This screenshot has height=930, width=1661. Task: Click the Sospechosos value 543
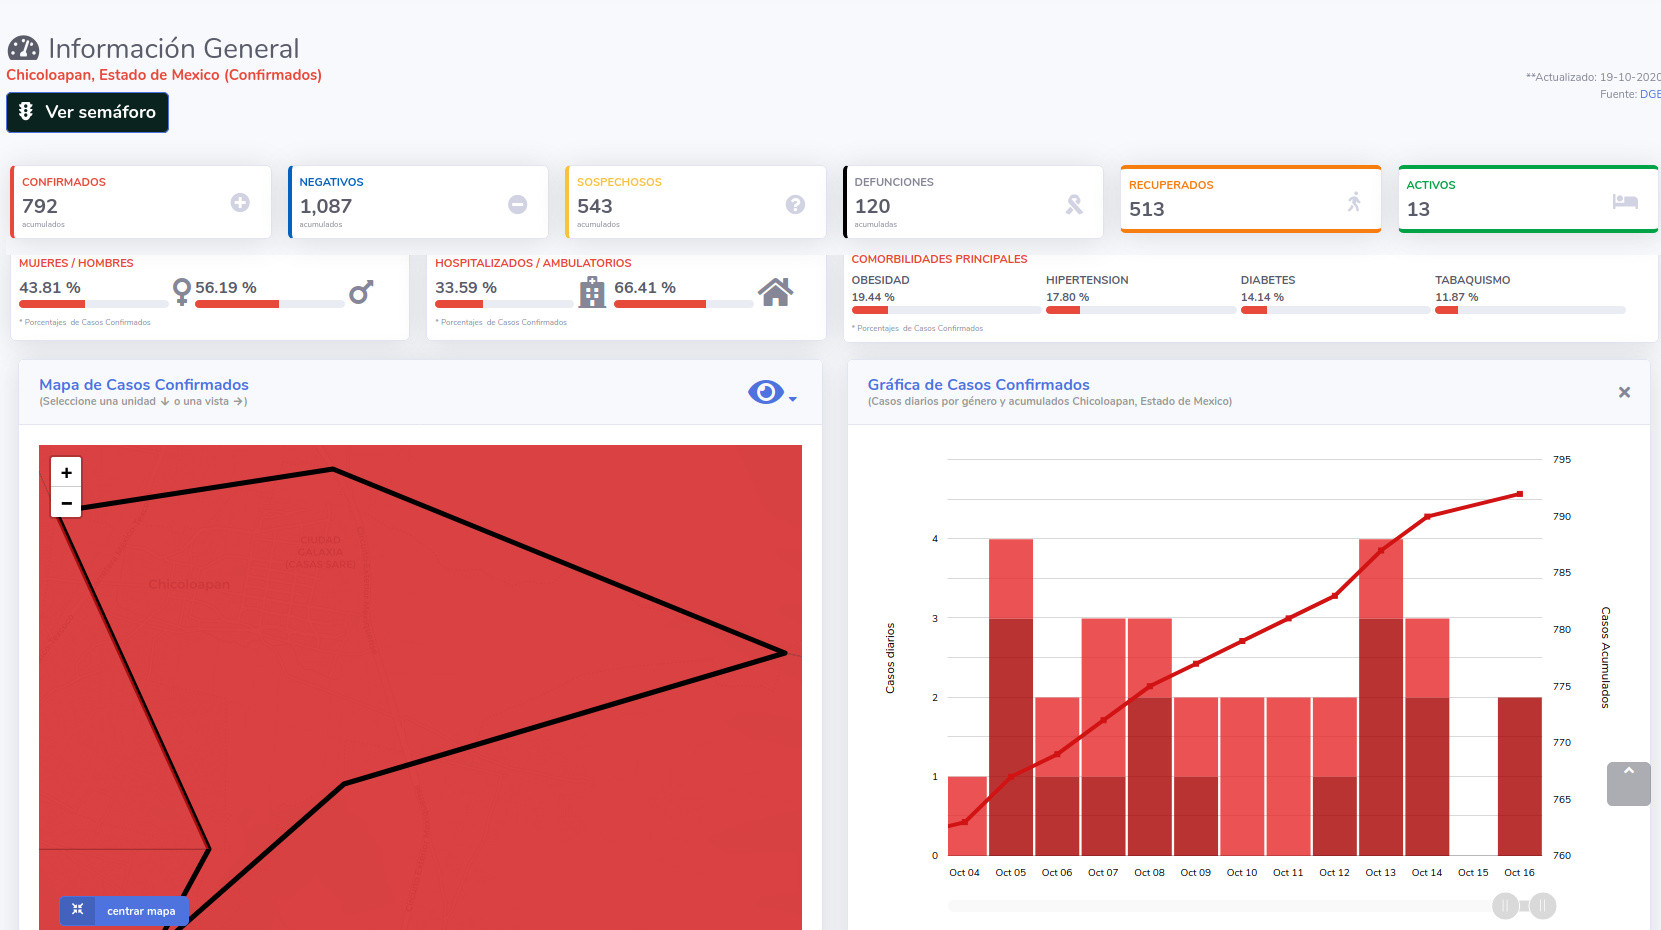595,206
